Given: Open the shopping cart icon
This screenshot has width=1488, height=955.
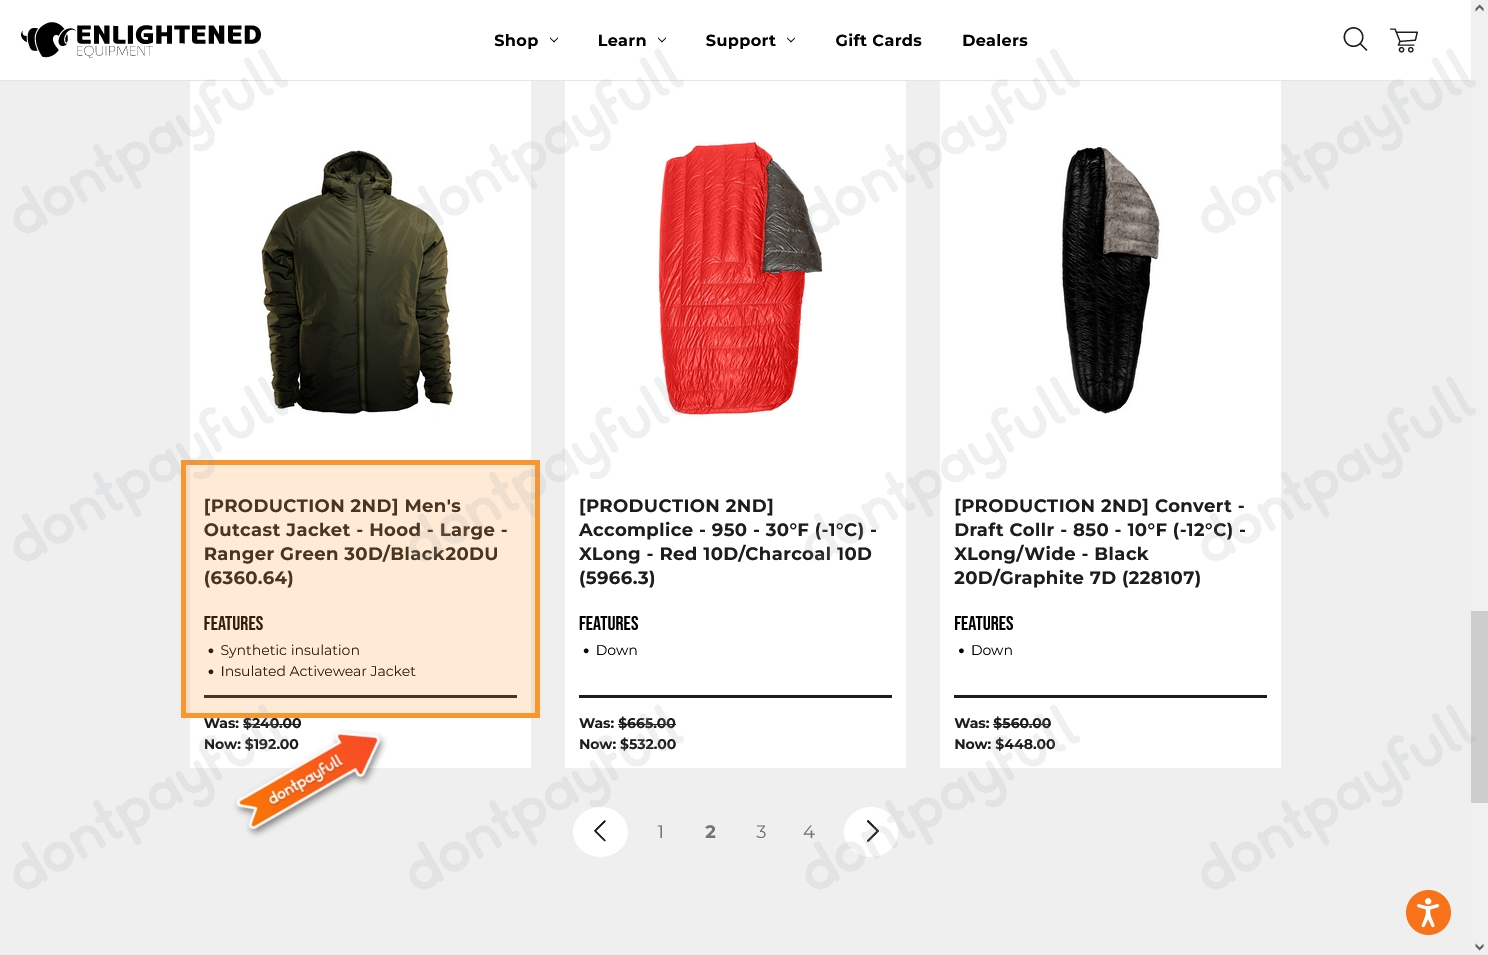Looking at the screenshot, I should [1404, 40].
